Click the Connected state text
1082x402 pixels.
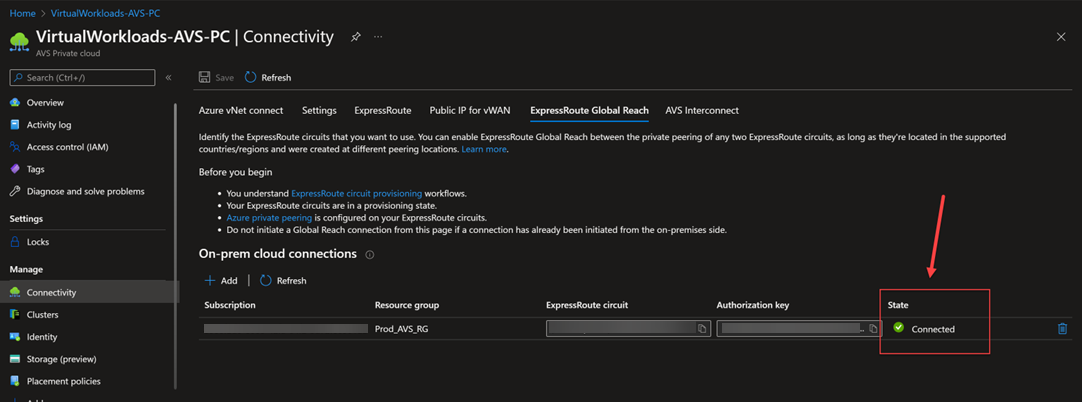pyautogui.click(x=933, y=329)
